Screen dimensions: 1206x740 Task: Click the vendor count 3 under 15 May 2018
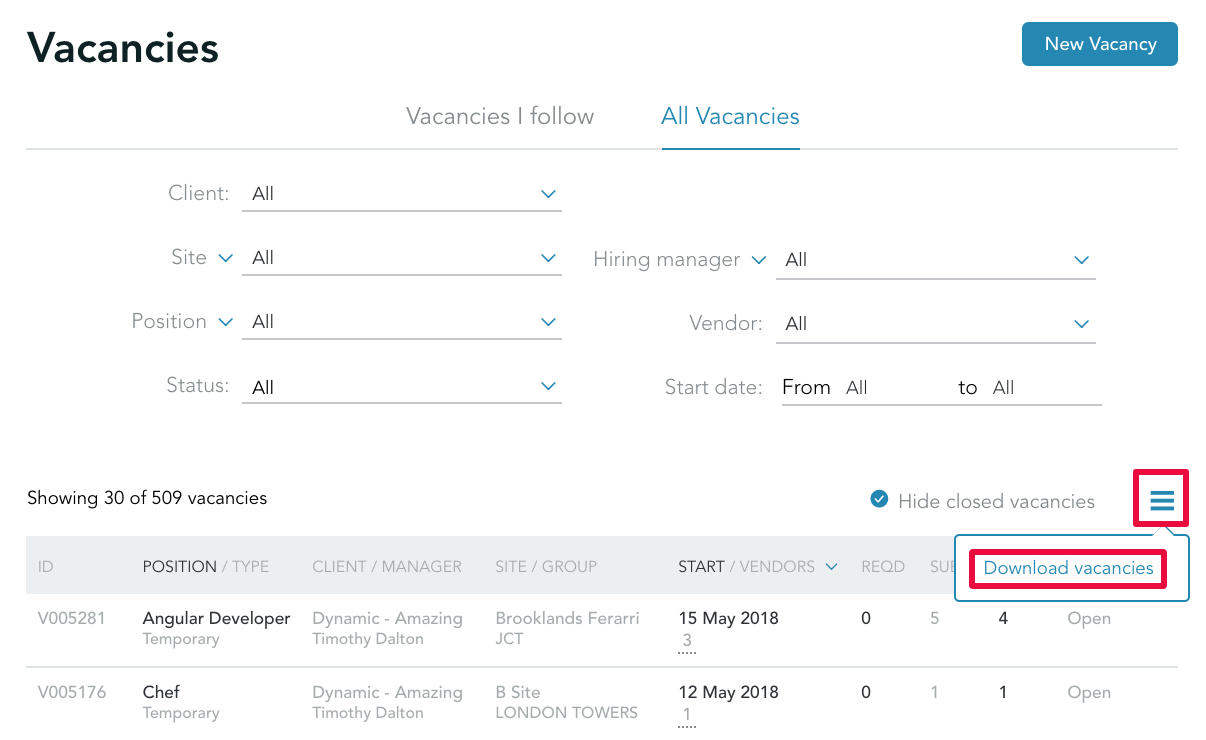tap(687, 641)
